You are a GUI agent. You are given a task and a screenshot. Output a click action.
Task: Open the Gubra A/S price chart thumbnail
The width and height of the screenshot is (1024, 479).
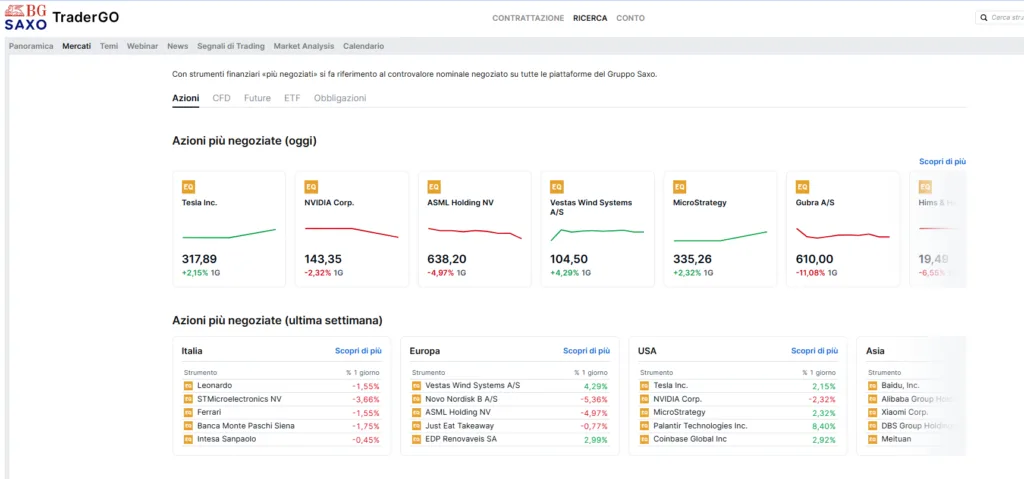tap(843, 233)
